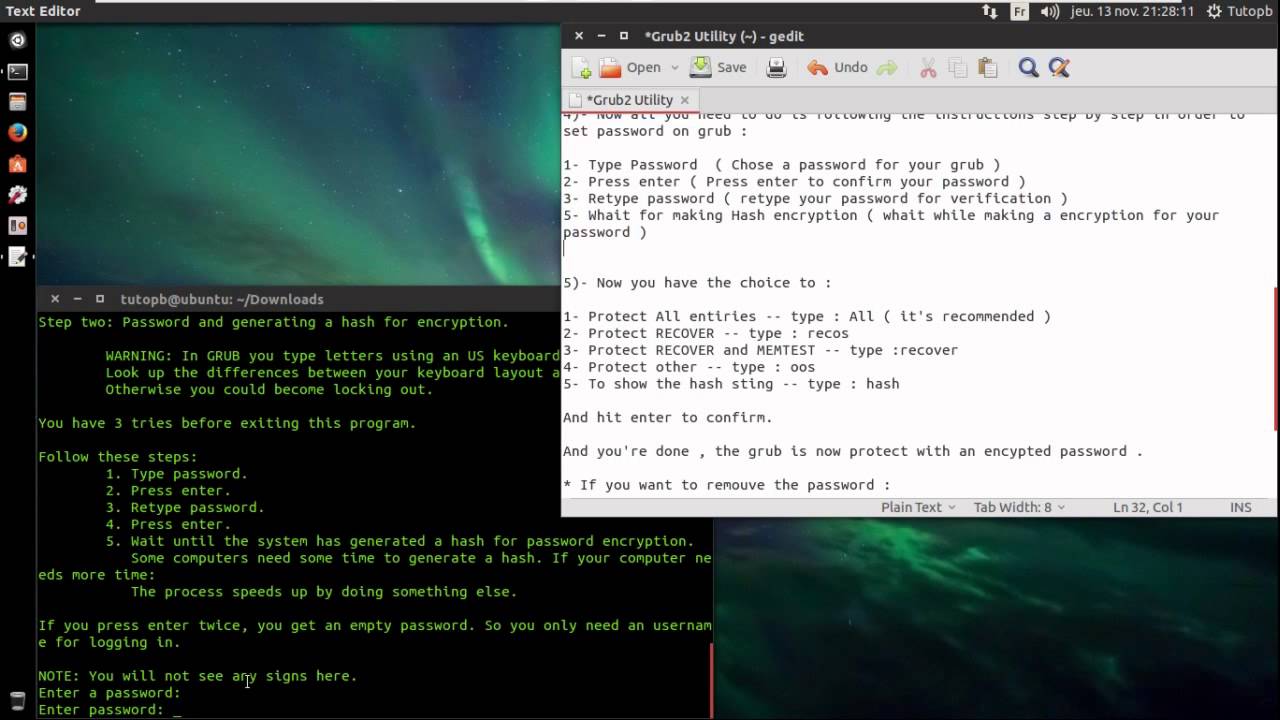Click the Text Editor title in top panel
This screenshot has width=1280, height=720.
pyautogui.click(x=42, y=11)
